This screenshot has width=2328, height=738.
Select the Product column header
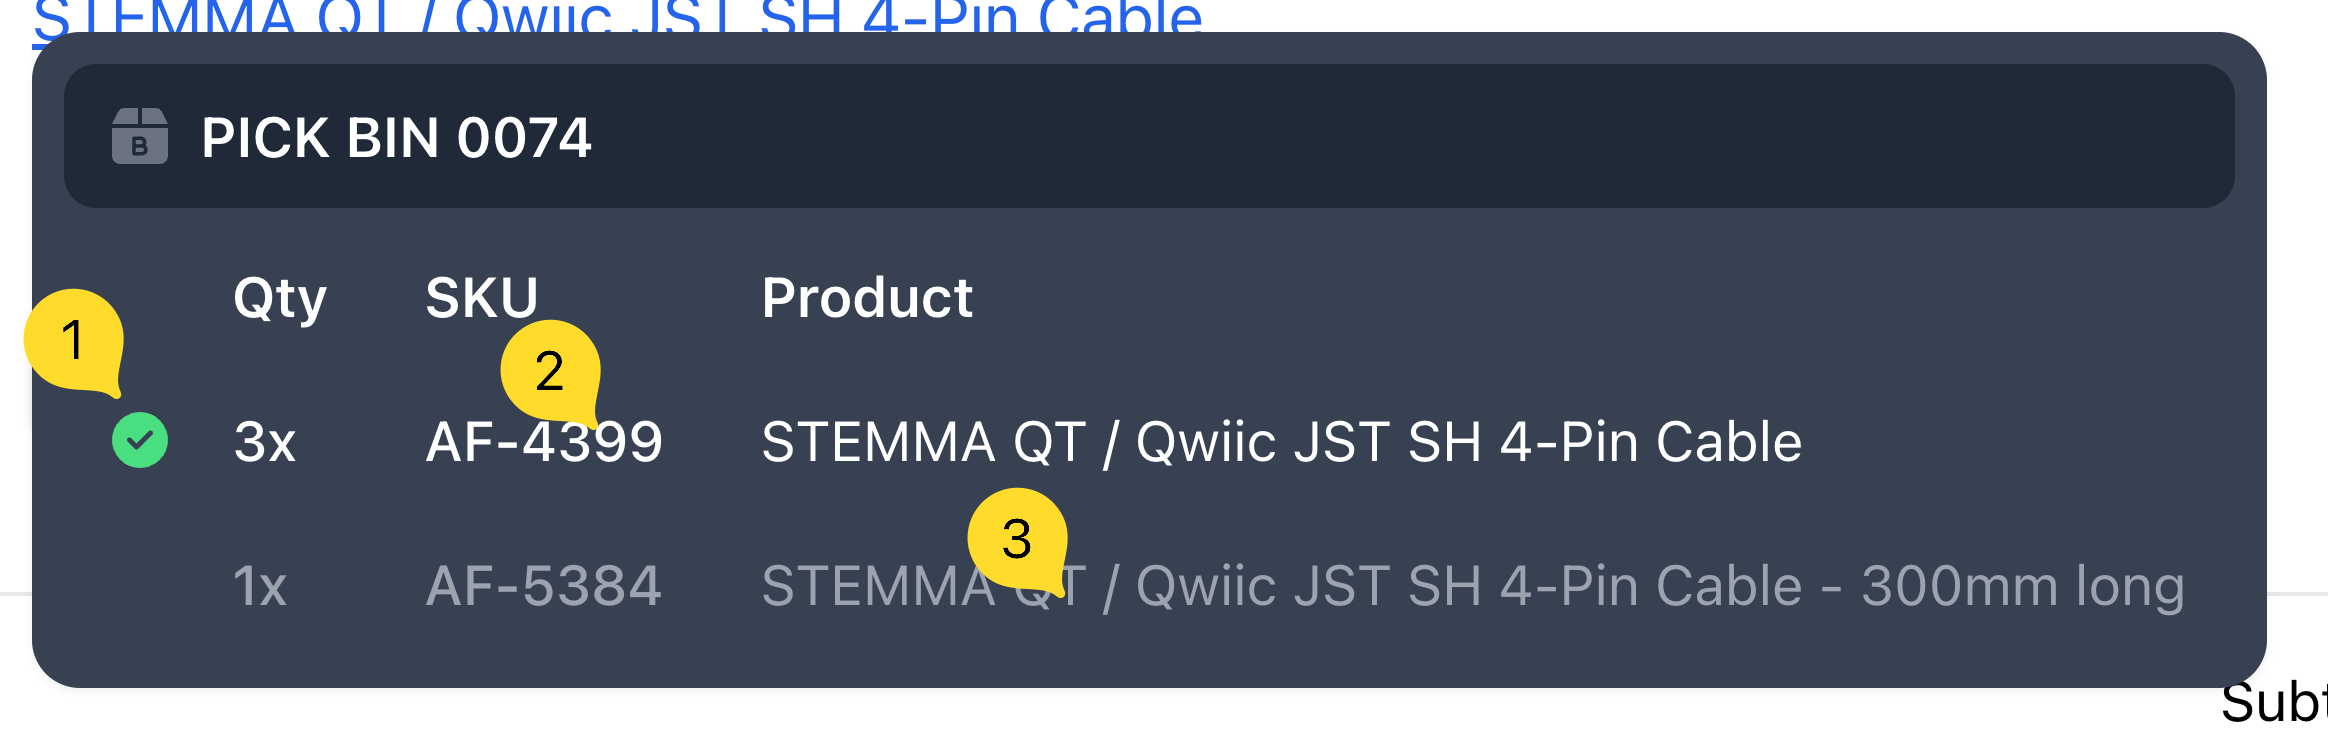pos(866,298)
